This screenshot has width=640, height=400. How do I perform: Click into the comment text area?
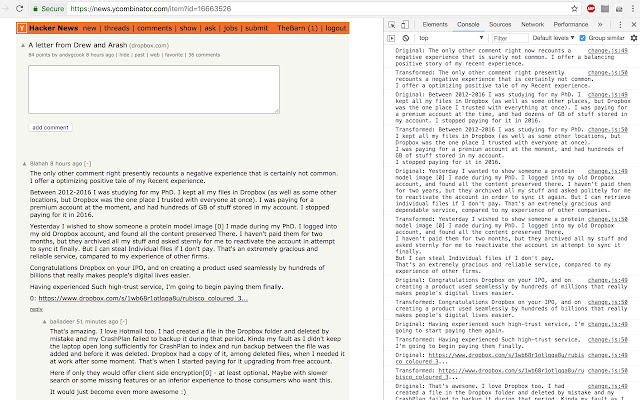(x=154, y=89)
